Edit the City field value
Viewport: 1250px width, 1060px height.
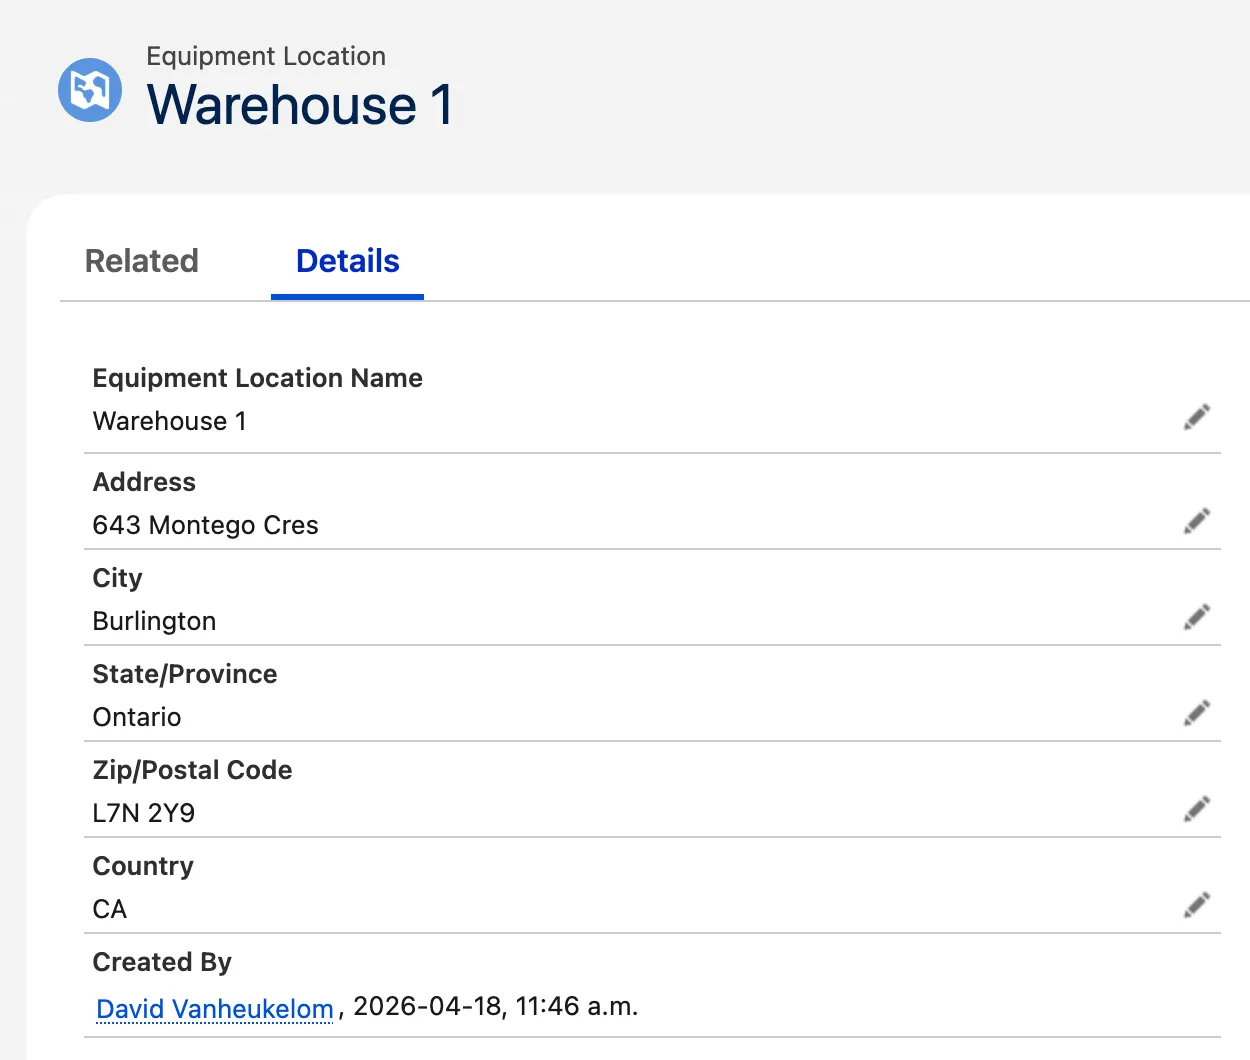(1197, 616)
